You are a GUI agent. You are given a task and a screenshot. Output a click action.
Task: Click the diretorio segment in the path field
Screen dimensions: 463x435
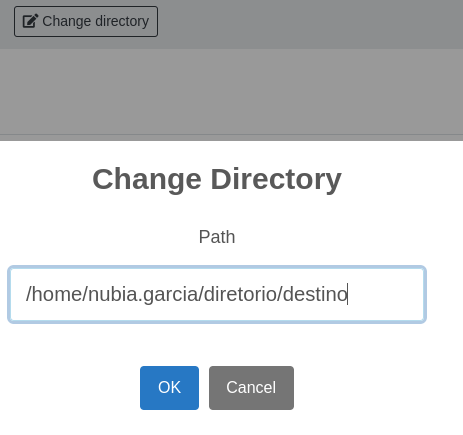pos(240,294)
